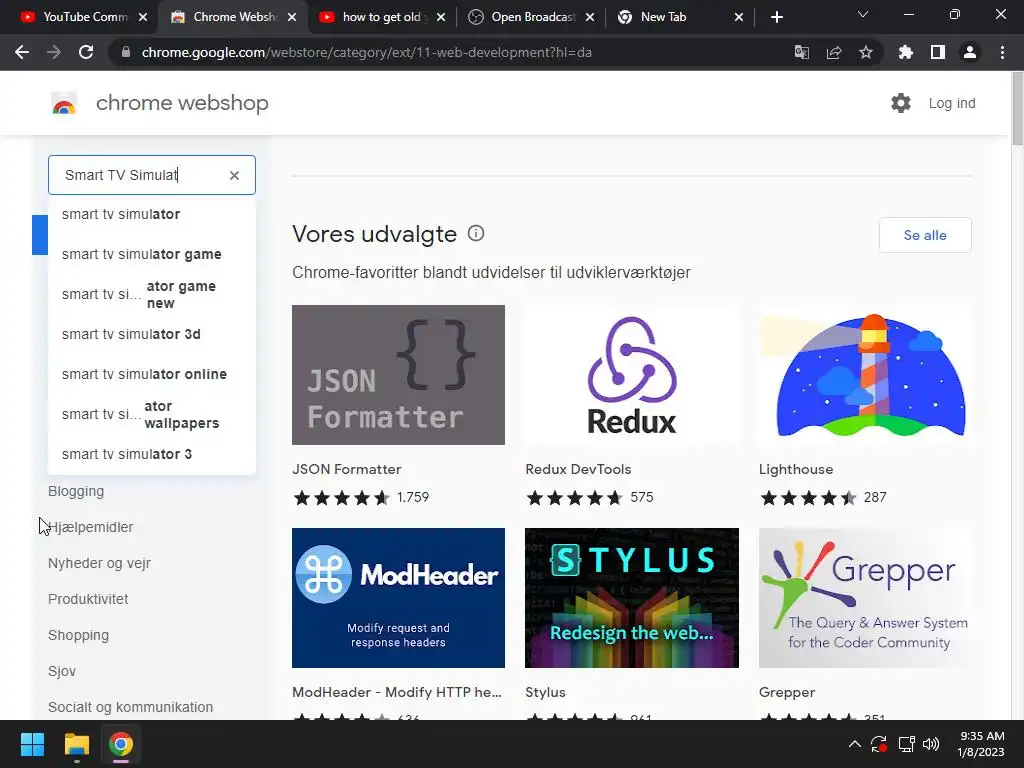Choose suggestion smart tv simulator 3d

152,334
